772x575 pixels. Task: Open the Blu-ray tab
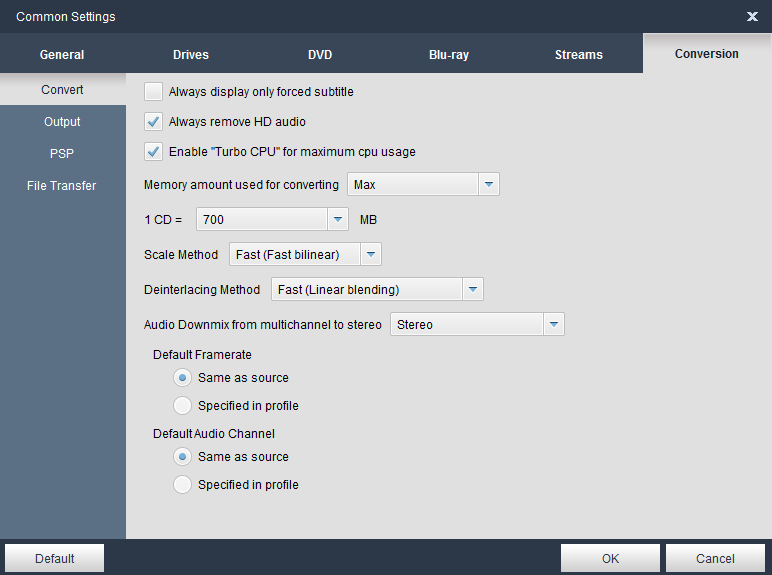pyautogui.click(x=449, y=54)
